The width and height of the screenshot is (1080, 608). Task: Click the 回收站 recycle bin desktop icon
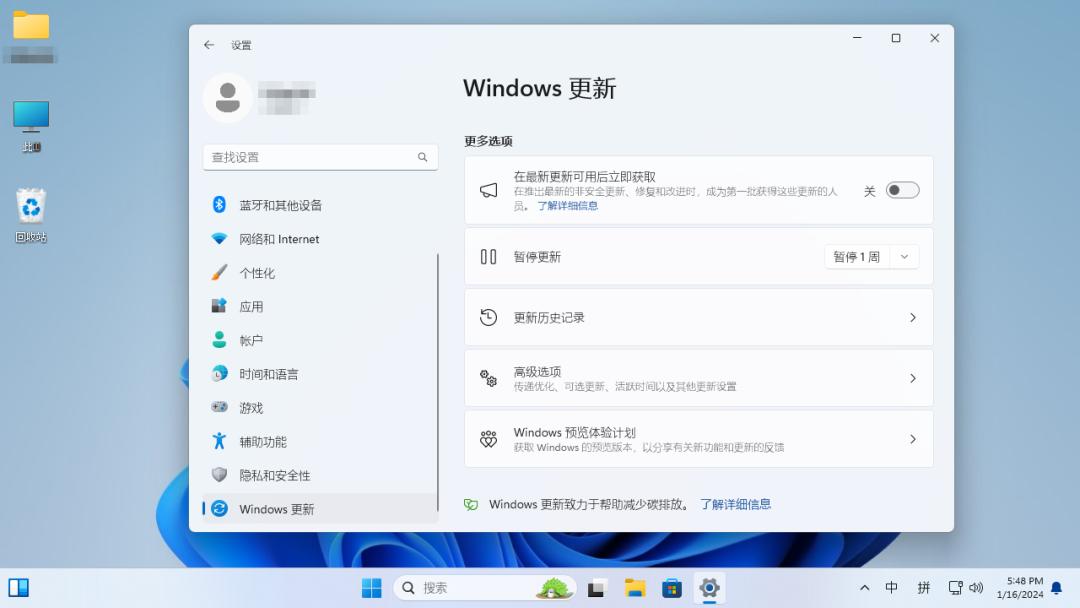point(31,215)
